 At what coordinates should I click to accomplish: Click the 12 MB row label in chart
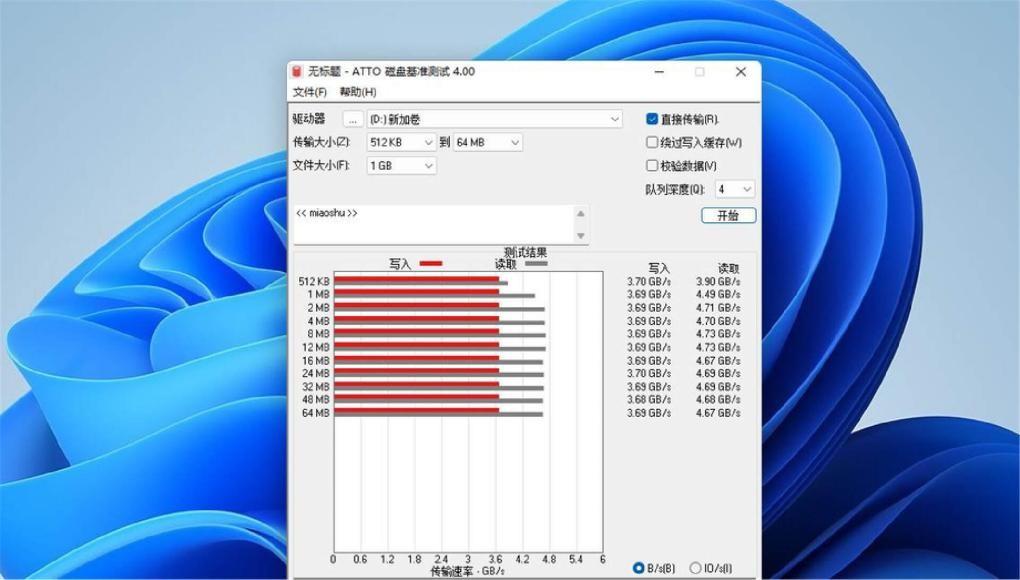(316, 347)
